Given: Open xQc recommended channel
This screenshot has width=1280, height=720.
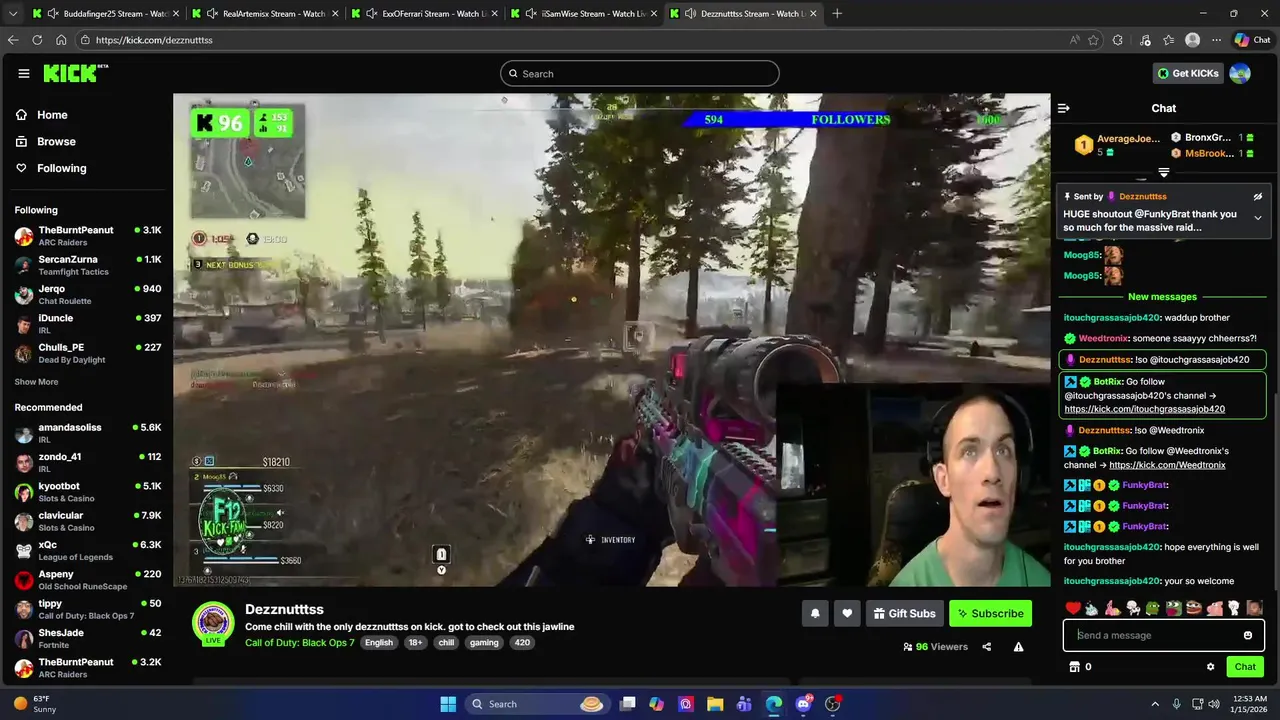Looking at the screenshot, I should point(88,551).
